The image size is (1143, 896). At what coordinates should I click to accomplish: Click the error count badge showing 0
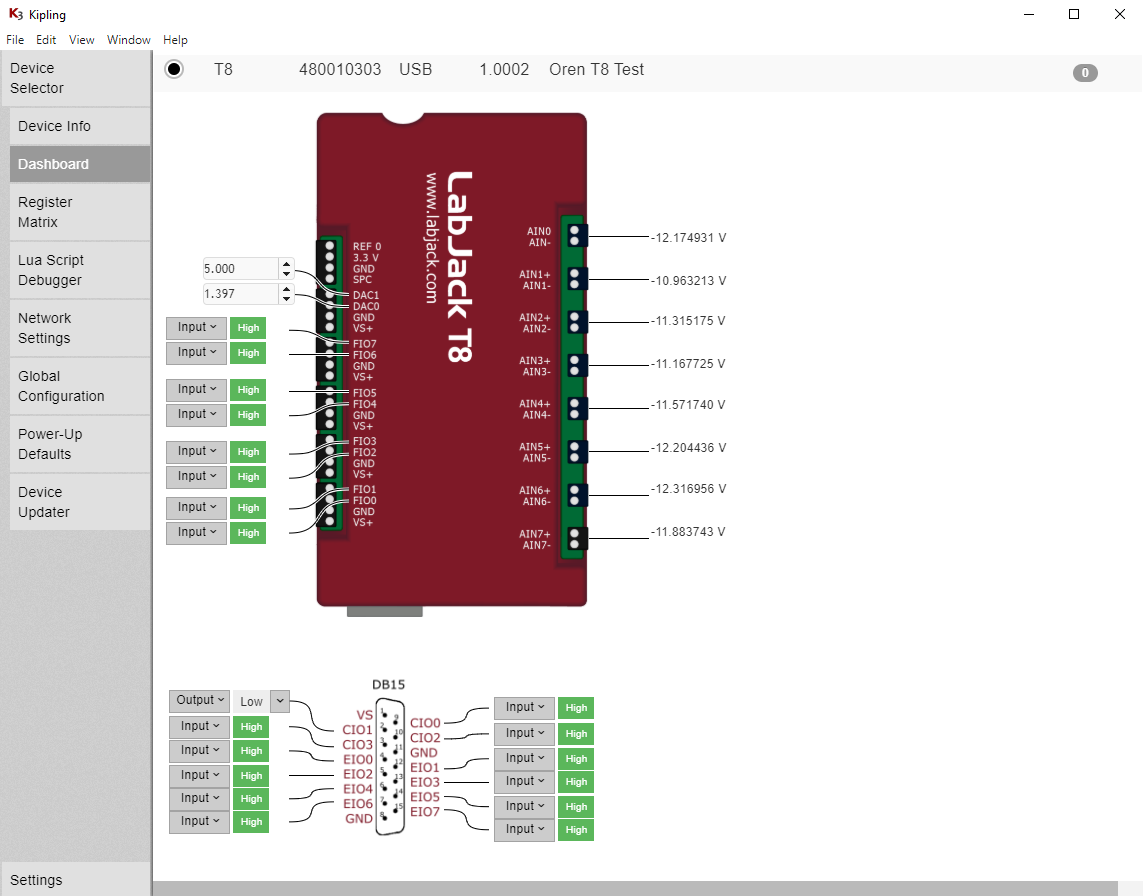1085,72
